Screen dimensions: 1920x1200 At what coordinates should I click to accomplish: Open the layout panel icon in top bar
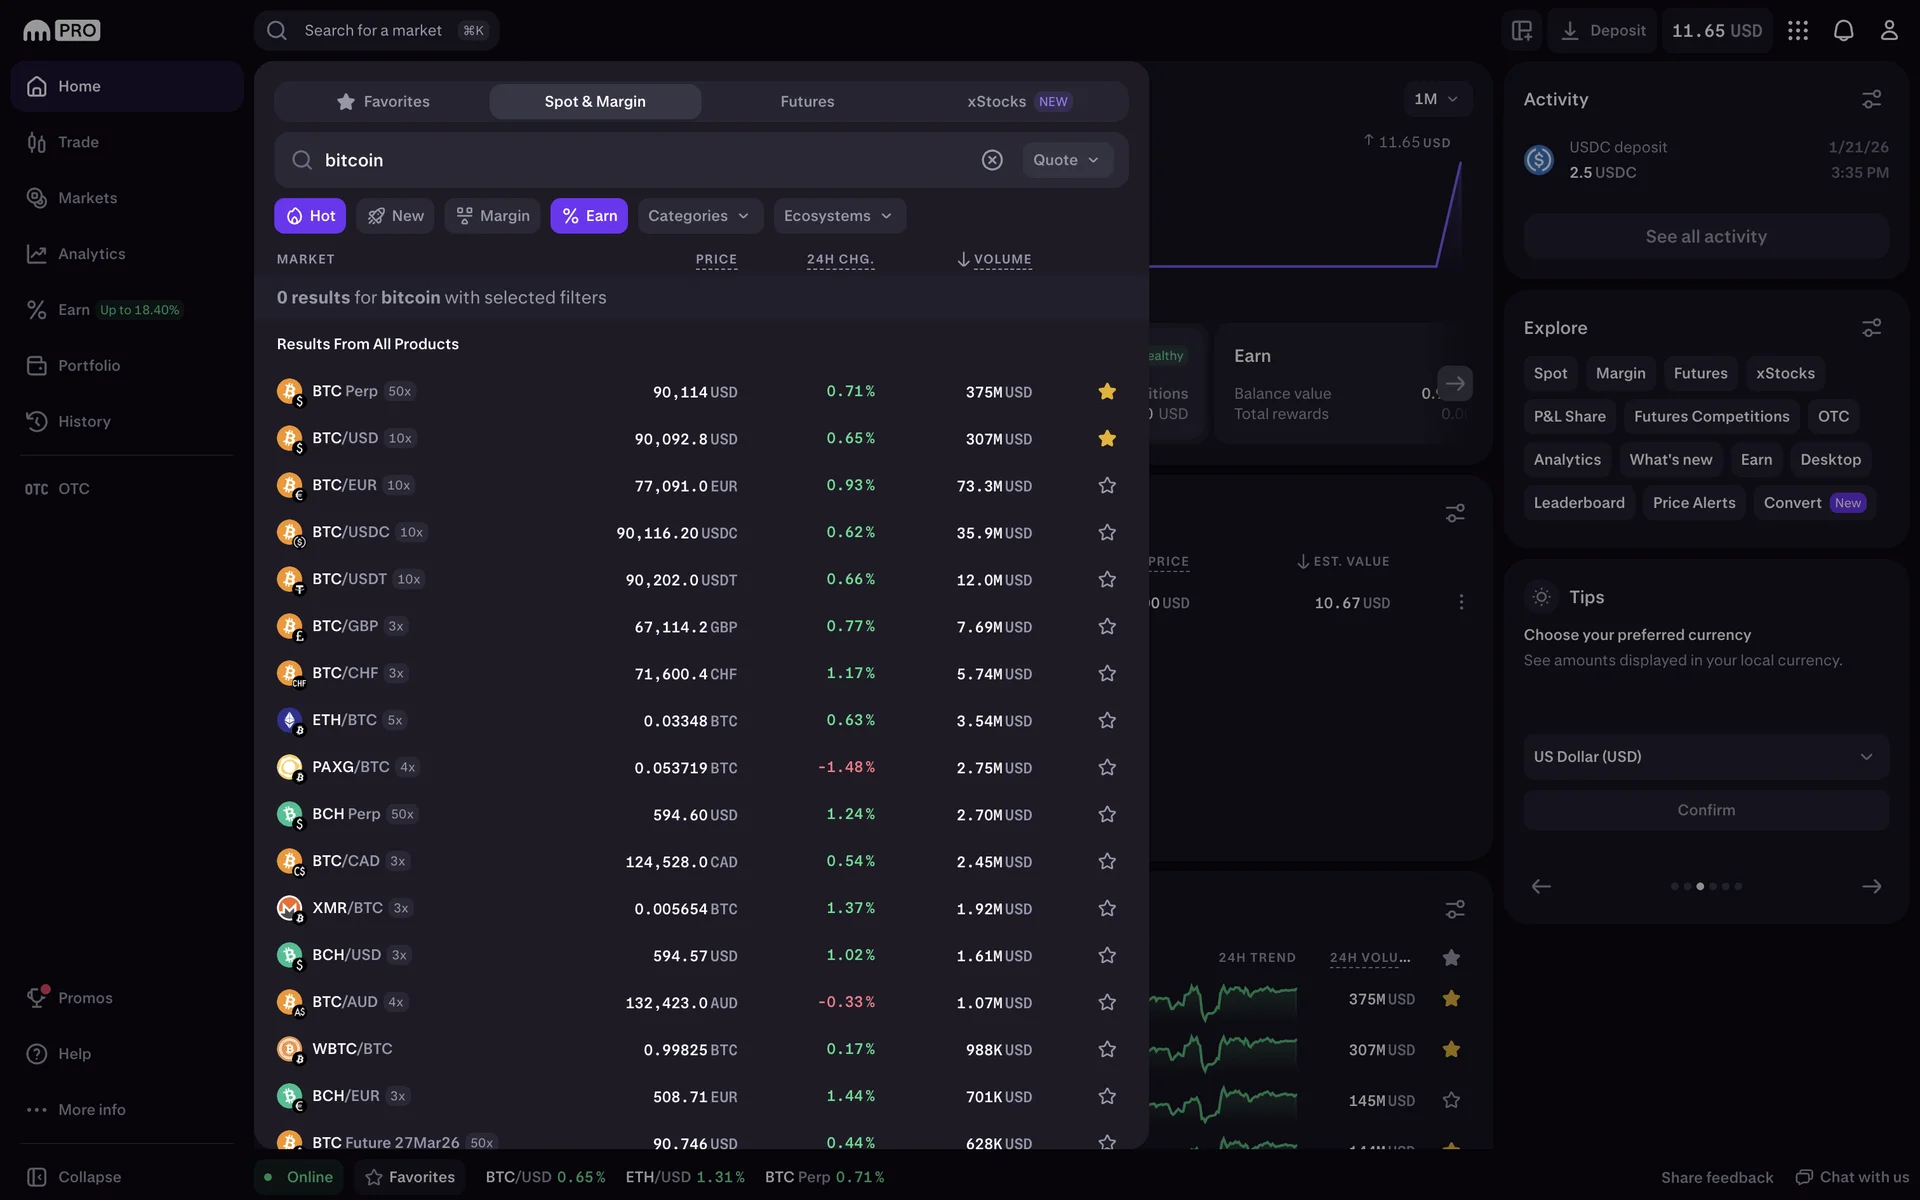pyautogui.click(x=1522, y=30)
